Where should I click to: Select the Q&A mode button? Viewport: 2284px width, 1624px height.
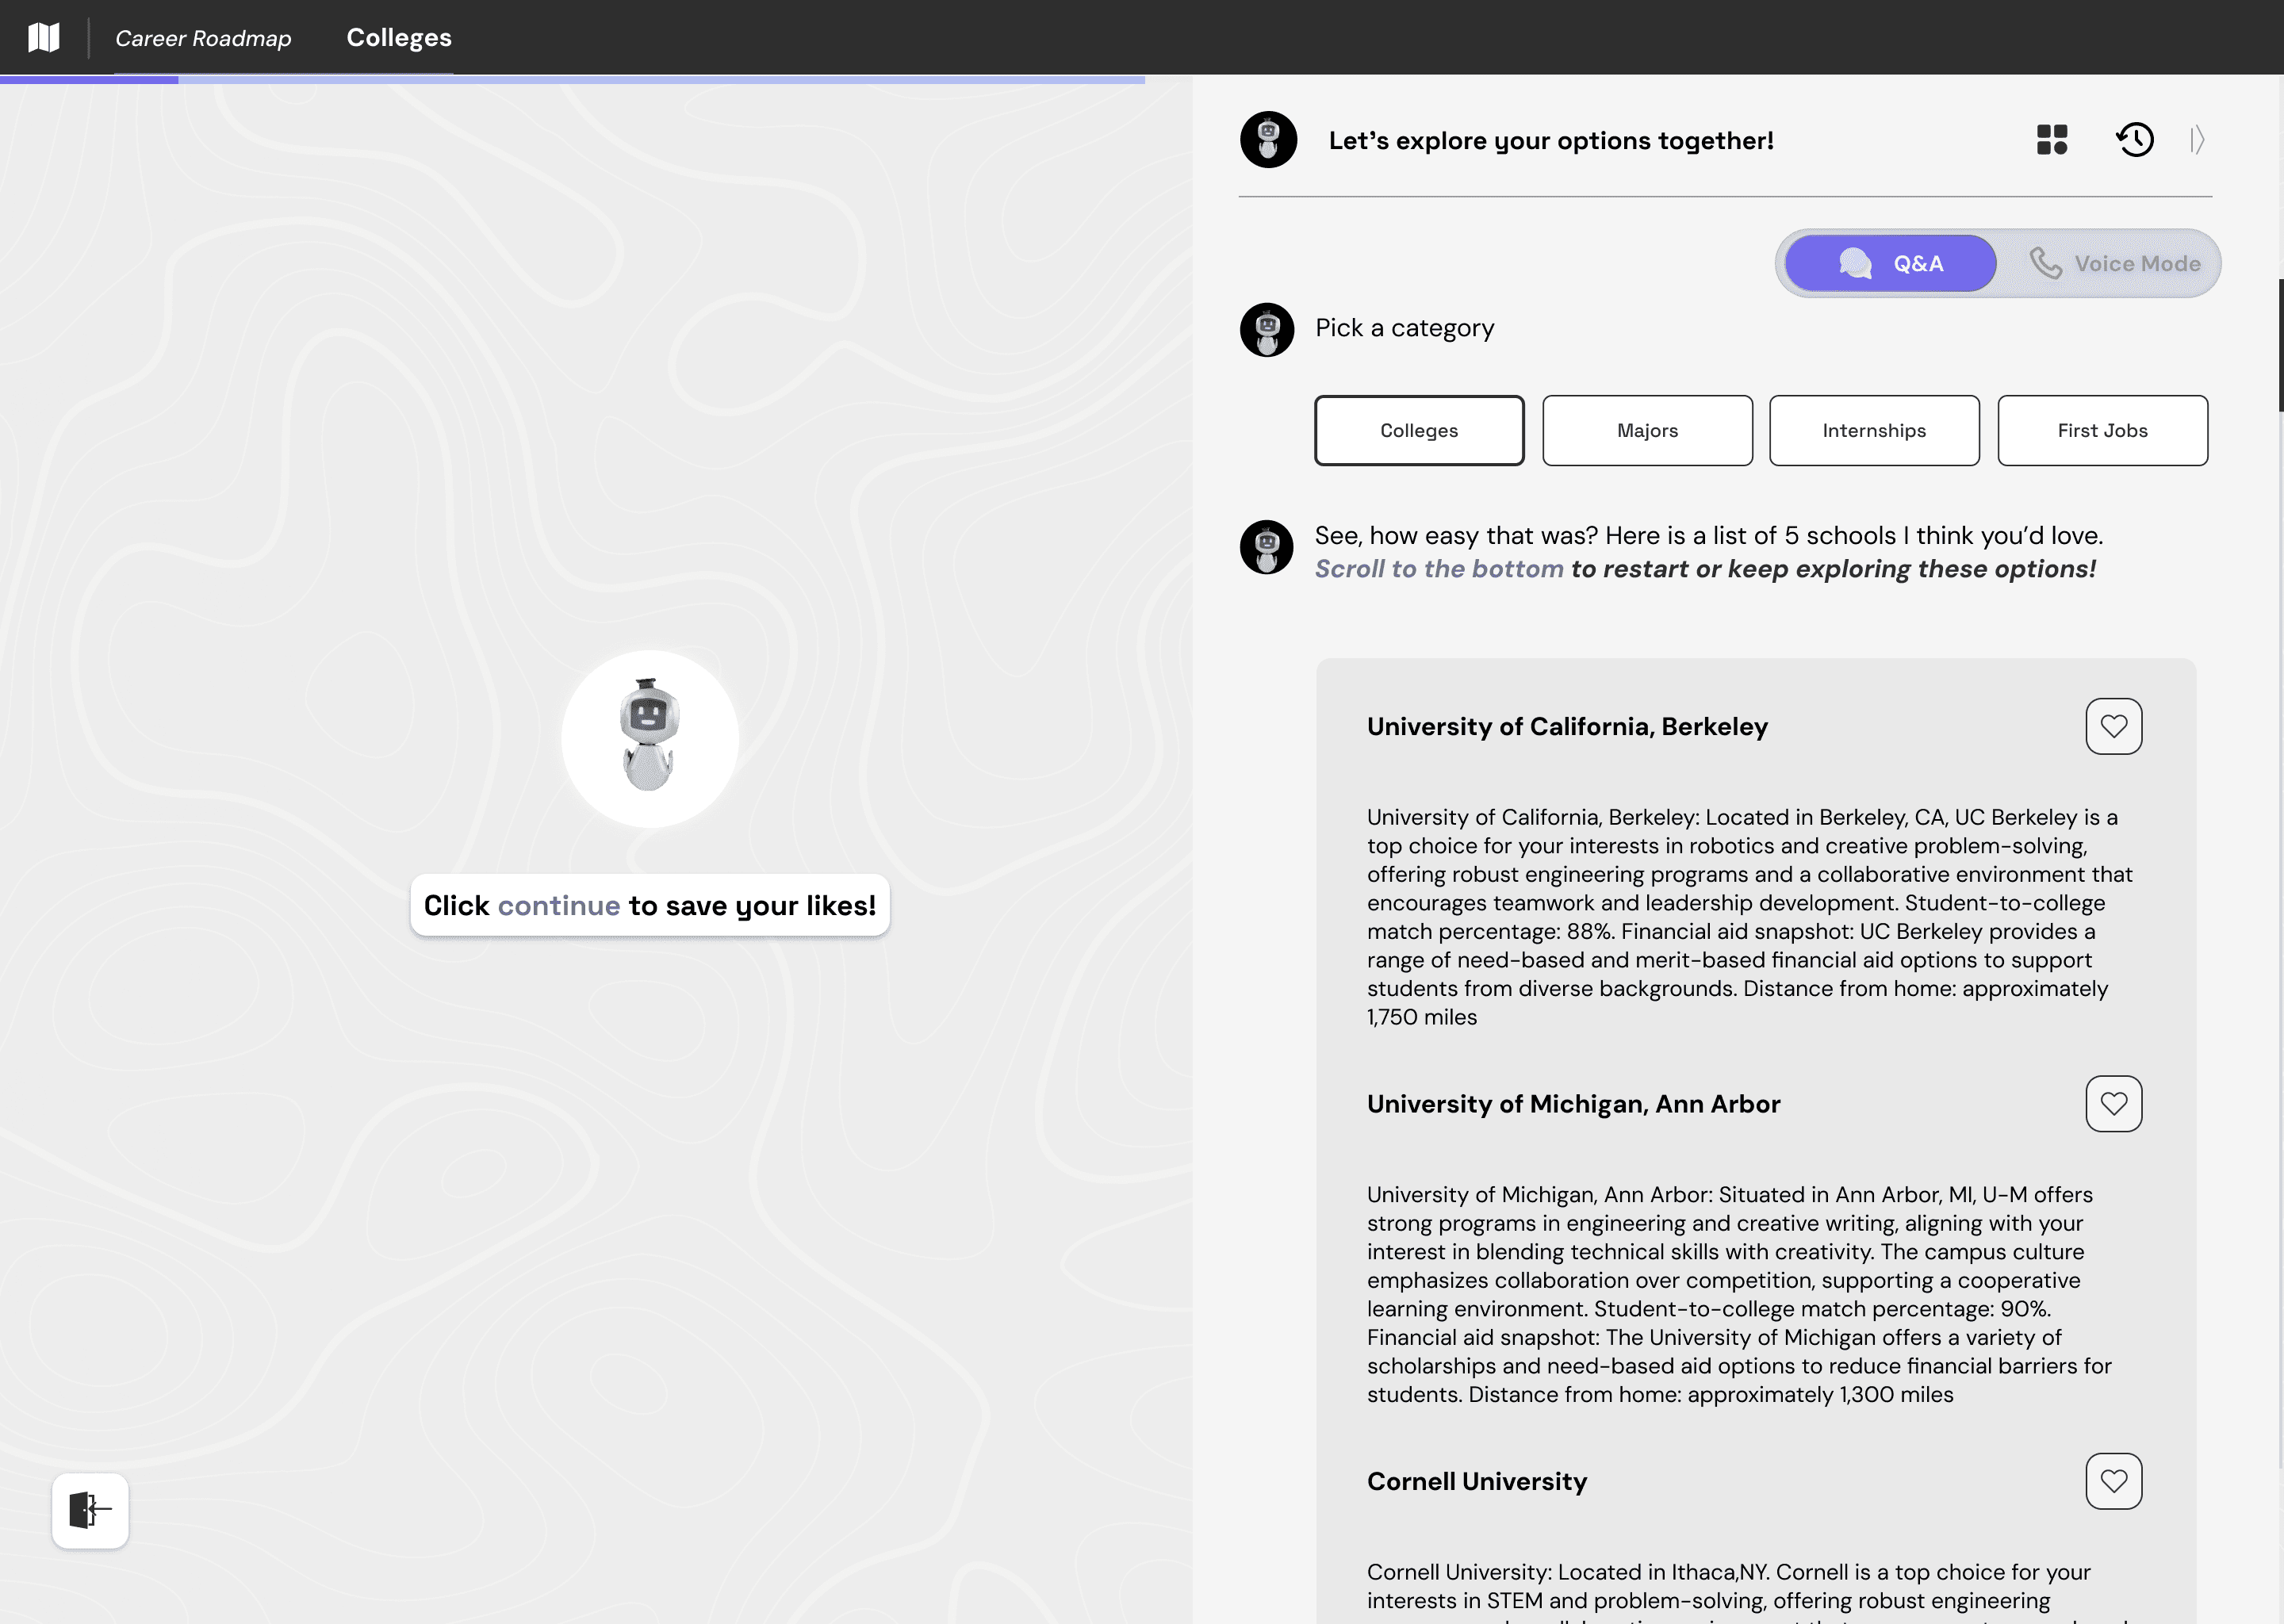[x=1890, y=264]
